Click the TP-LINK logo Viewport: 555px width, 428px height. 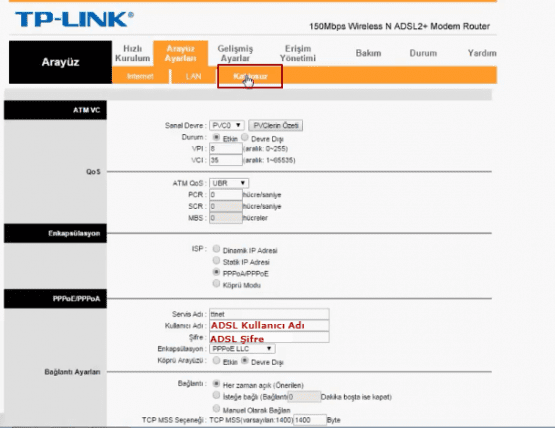pos(74,19)
